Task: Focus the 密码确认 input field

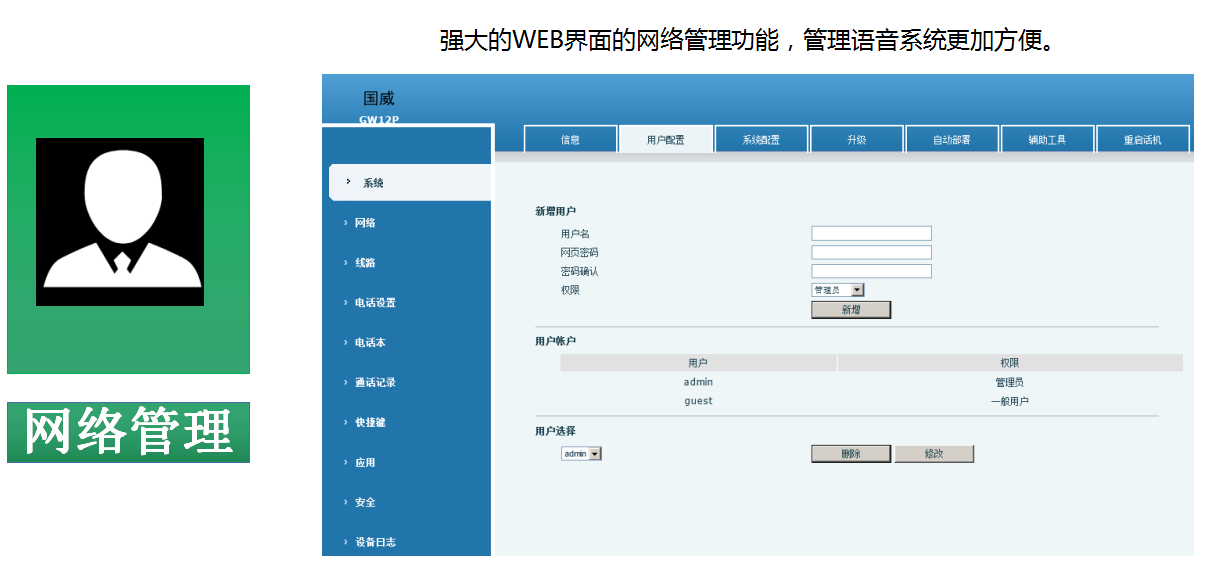Action: [x=871, y=271]
